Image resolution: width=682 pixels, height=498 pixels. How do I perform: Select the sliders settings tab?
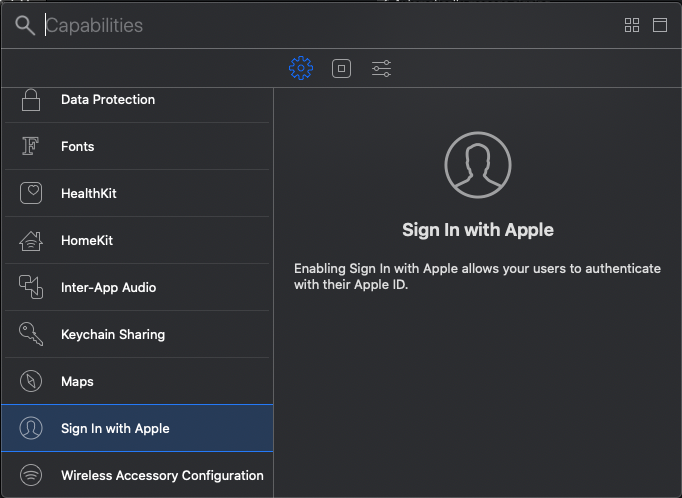[381, 68]
